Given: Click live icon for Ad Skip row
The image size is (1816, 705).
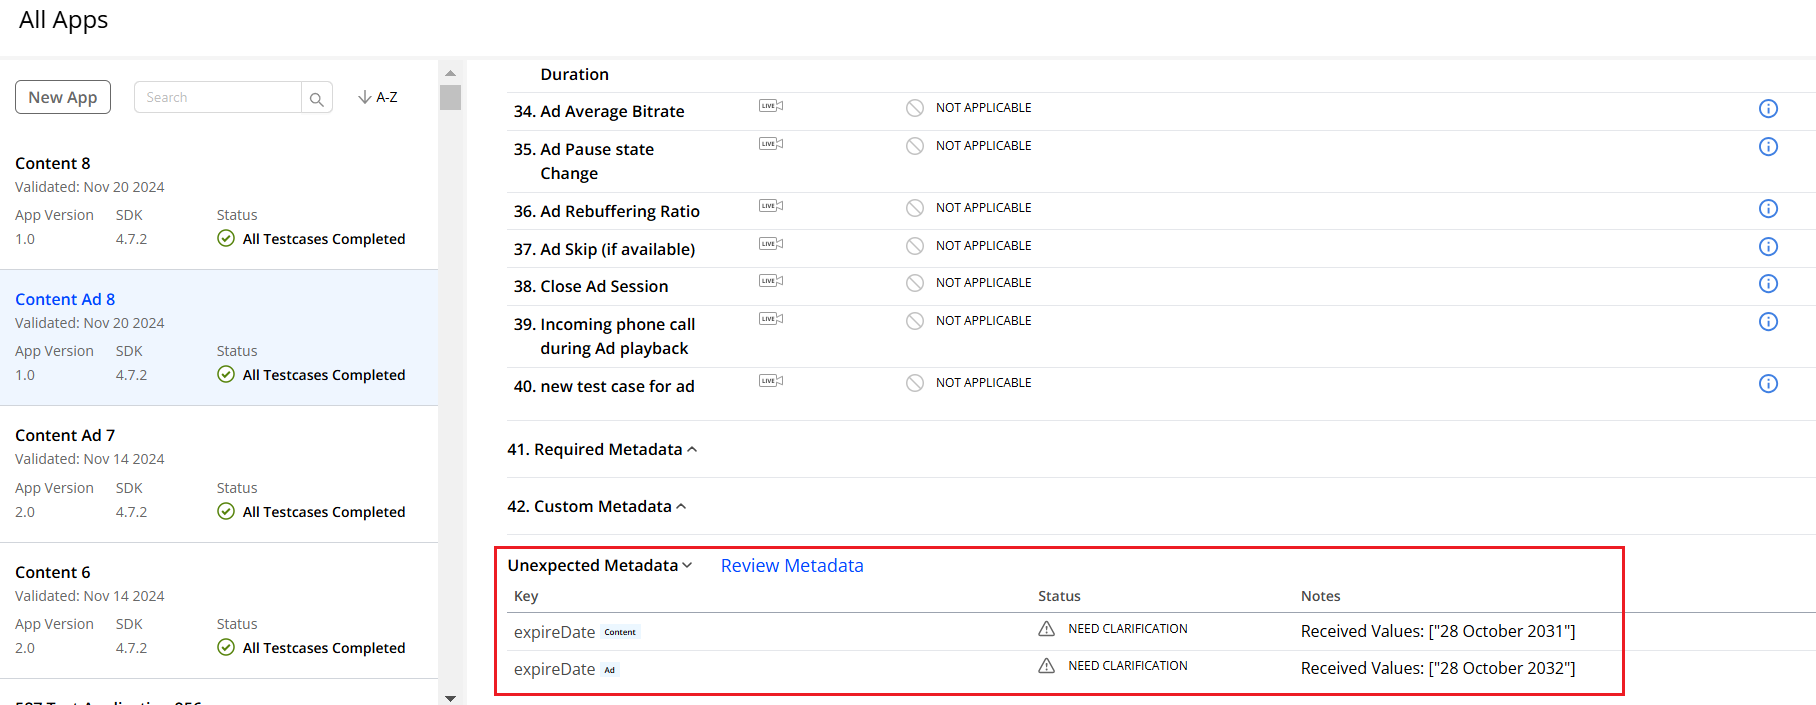Looking at the screenshot, I should (x=771, y=244).
